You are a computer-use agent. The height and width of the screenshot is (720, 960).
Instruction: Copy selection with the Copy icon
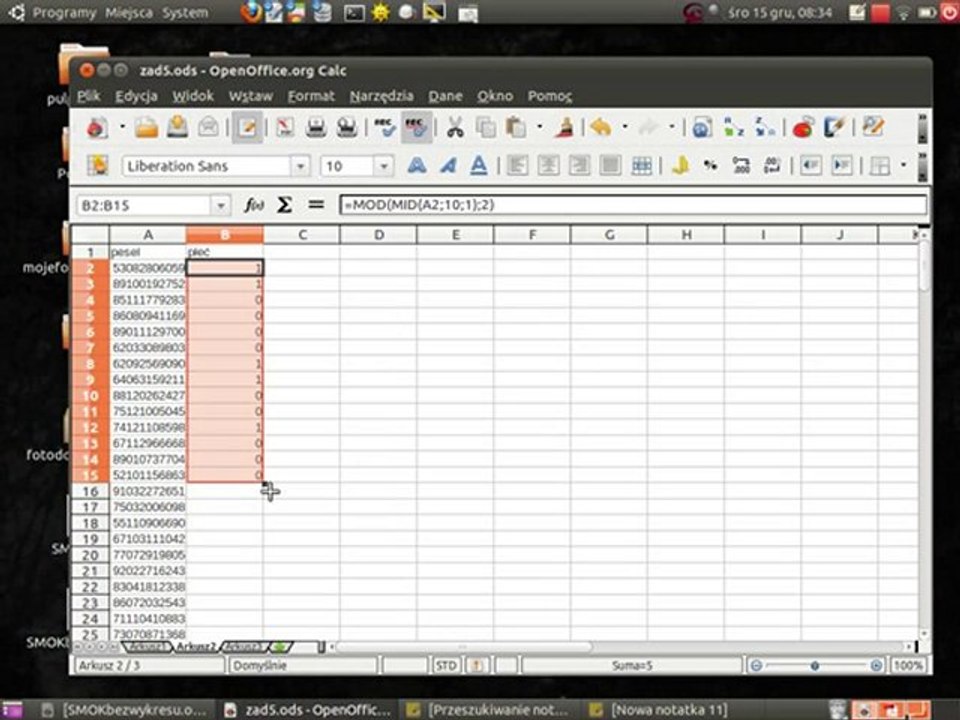pyautogui.click(x=486, y=127)
